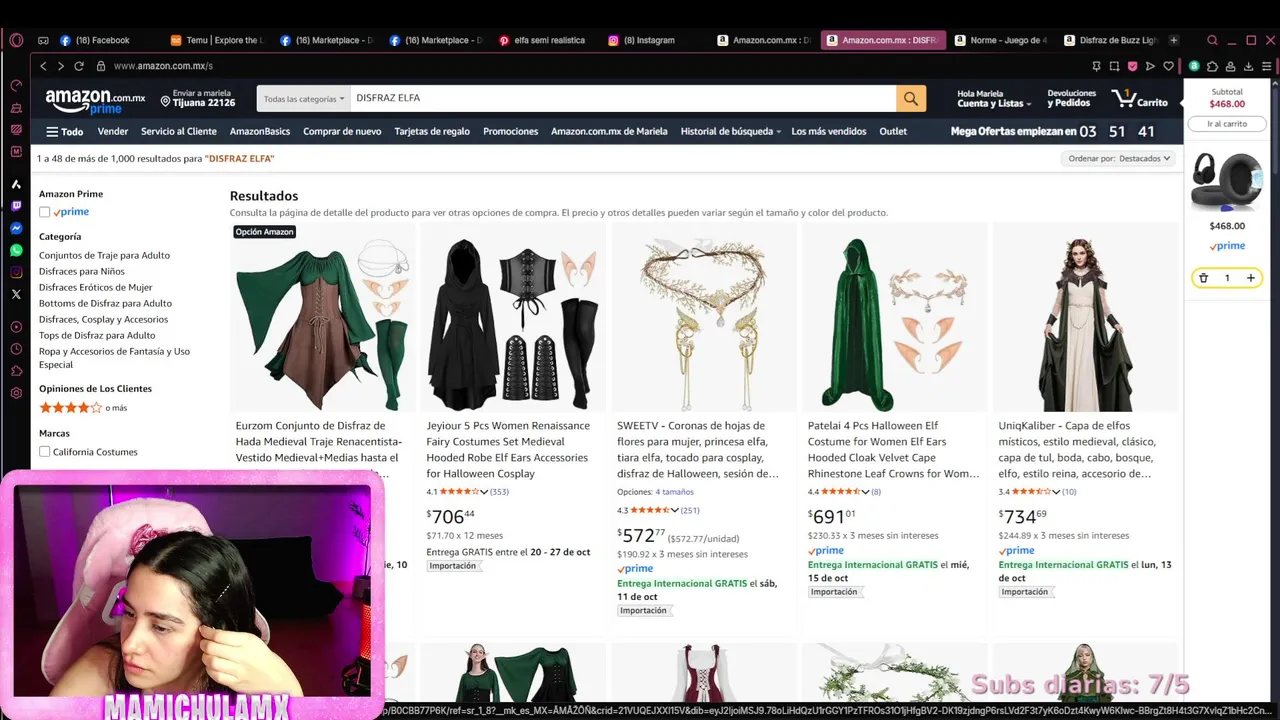1280x720 pixels.
Task: Switch to Norme - Juego de tab
Action: [x=1000, y=40]
